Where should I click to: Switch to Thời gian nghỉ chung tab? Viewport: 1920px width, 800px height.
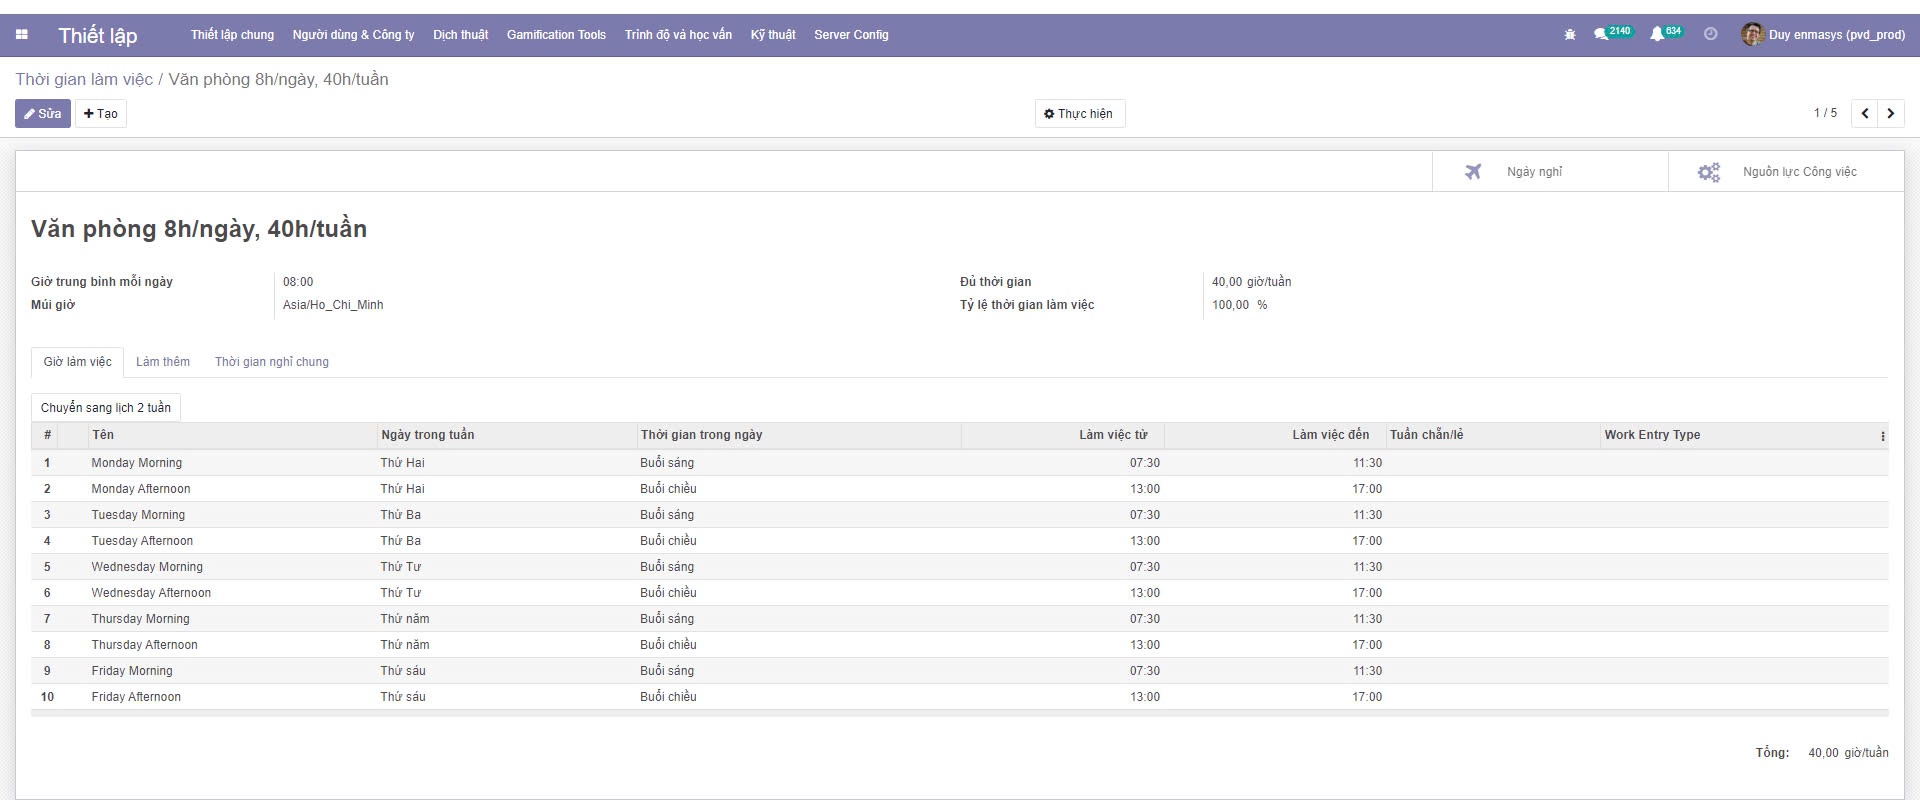[x=271, y=362]
